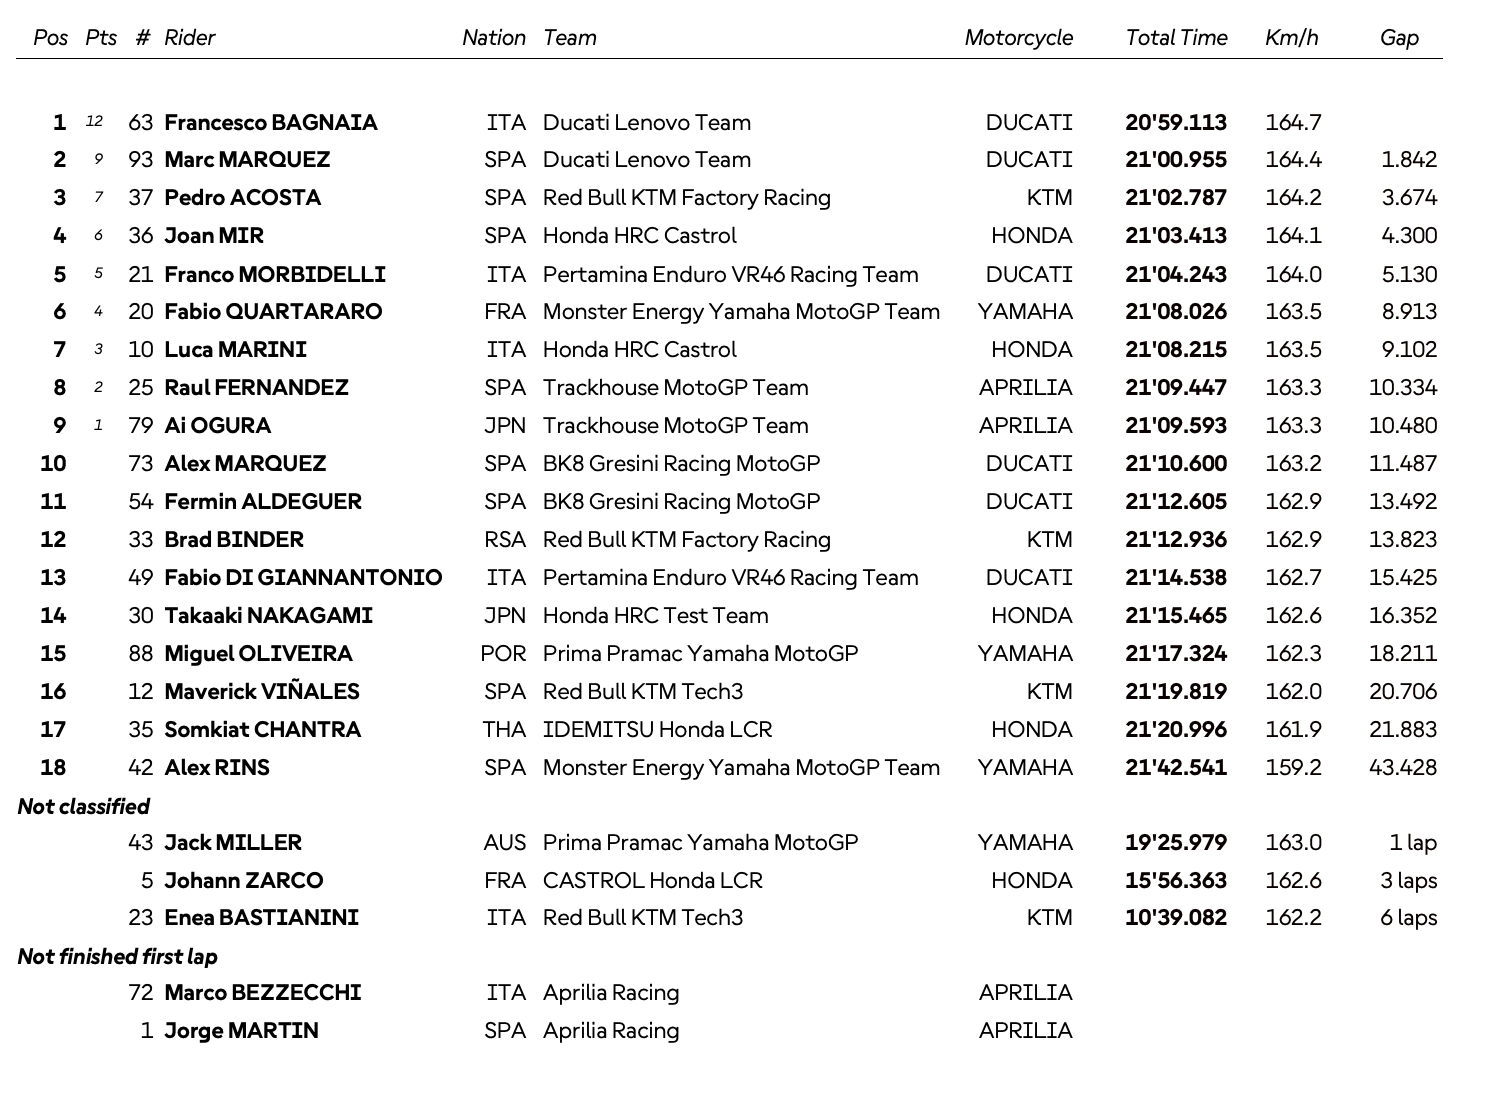Click the Not classified section label
The height and width of the screenshot is (1104, 1486).
click(84, 807)
